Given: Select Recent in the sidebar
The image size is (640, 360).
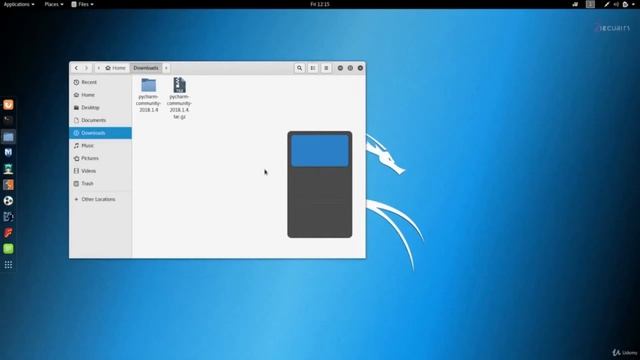Looking at the screenshot, I should point(100,82).
